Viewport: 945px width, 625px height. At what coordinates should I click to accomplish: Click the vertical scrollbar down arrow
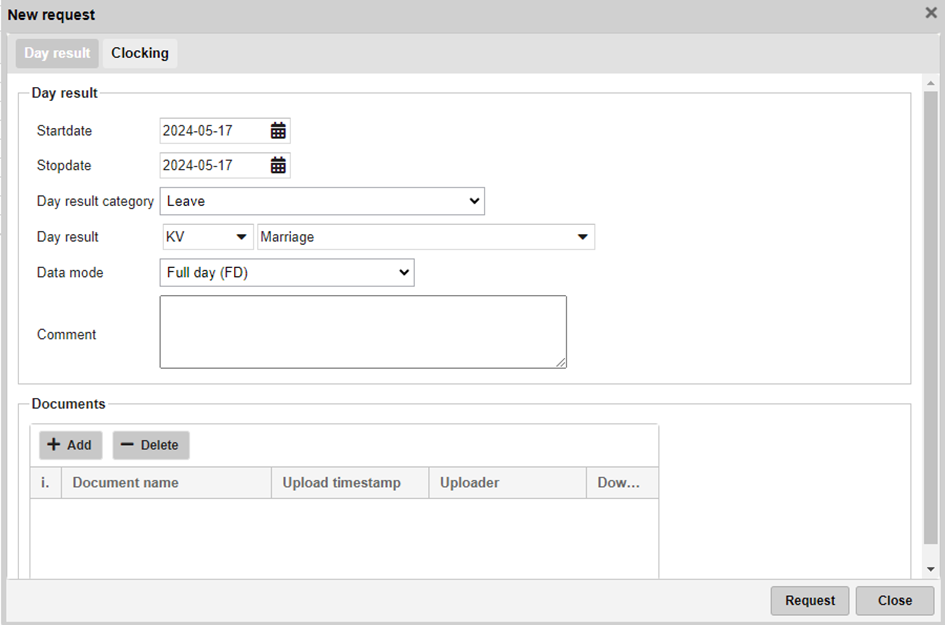tap(931, 569)
